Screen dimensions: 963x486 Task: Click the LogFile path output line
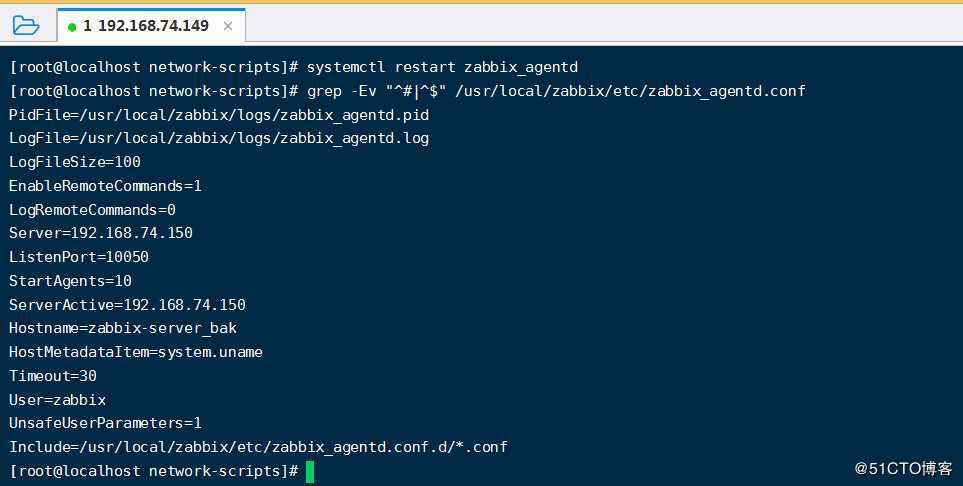click(x=218, y=138)
